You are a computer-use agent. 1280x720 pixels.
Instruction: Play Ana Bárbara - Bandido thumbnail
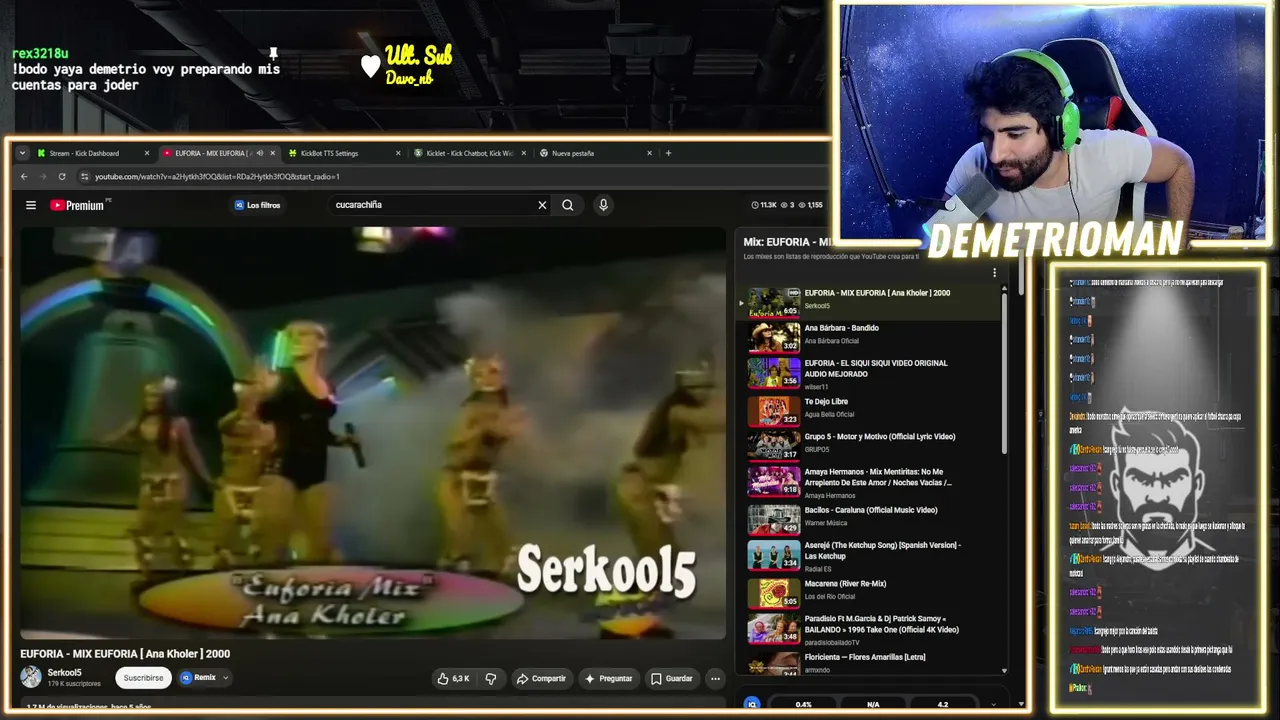(774, 337)
